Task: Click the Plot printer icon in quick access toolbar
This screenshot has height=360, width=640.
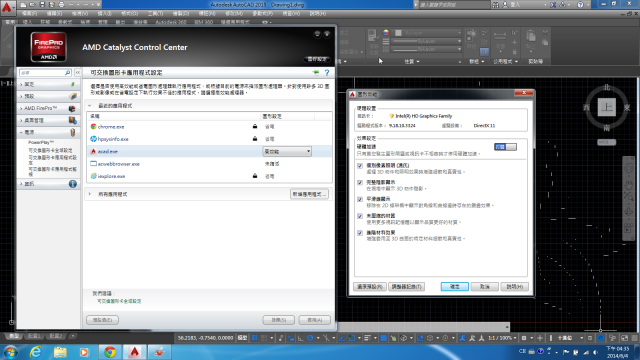Action: (x=61, y=4)
